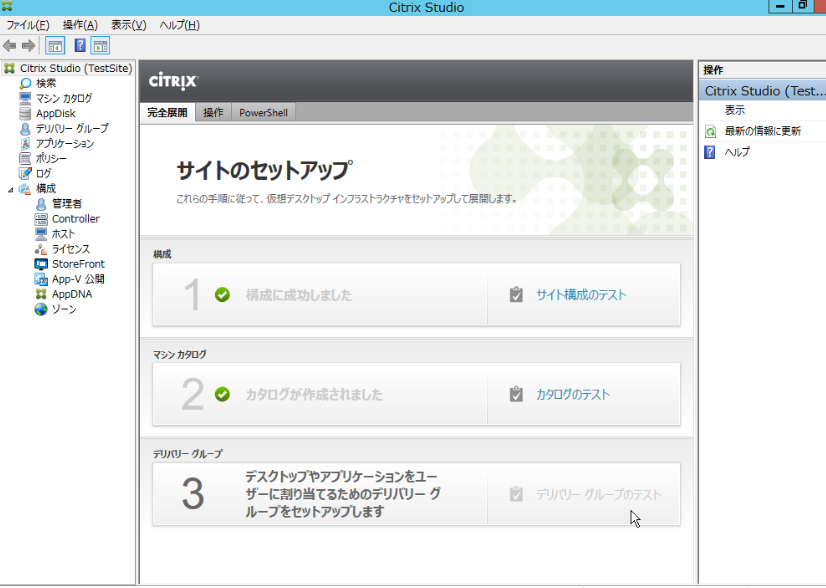Click the カタログのテスト clipboard icon

pos(516,394)
